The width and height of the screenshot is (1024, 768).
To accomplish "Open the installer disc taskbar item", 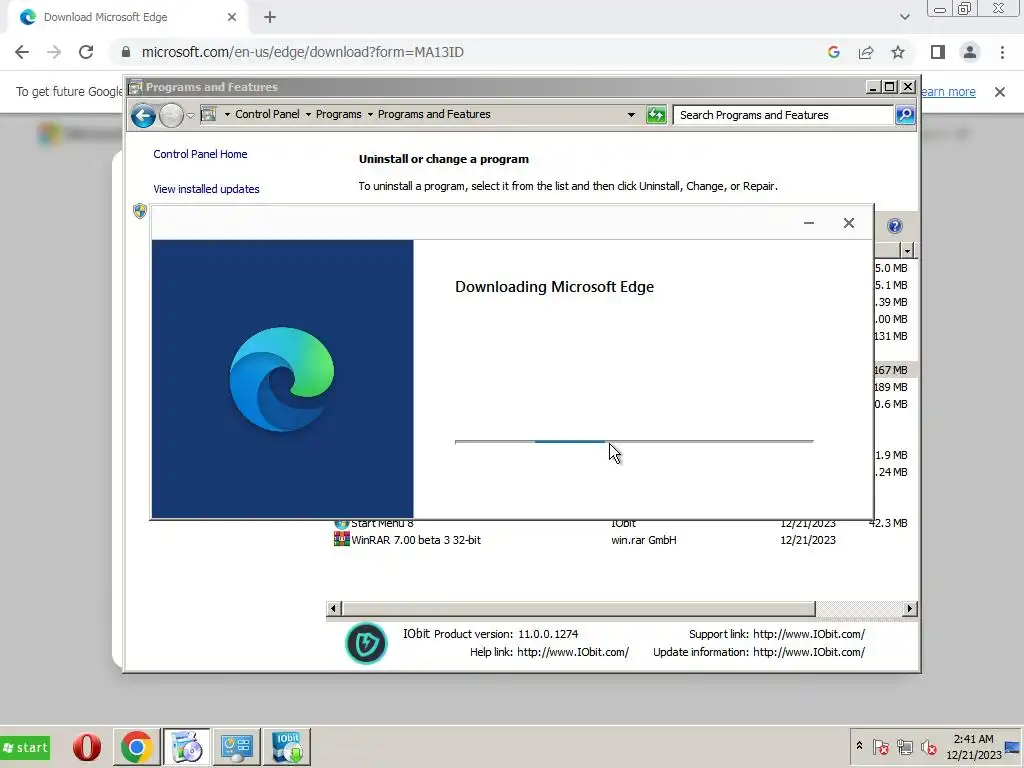I will click(186, 747).
